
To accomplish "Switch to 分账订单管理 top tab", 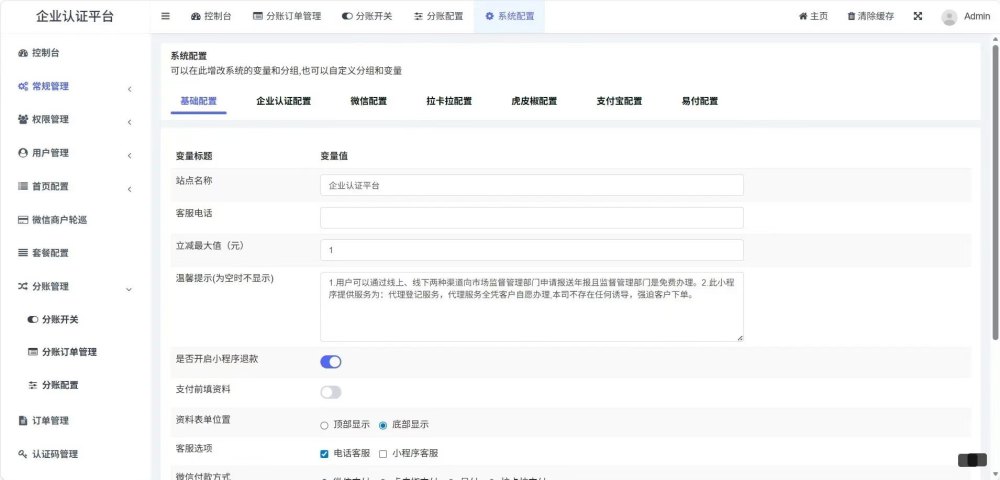I will click(286, 17).
